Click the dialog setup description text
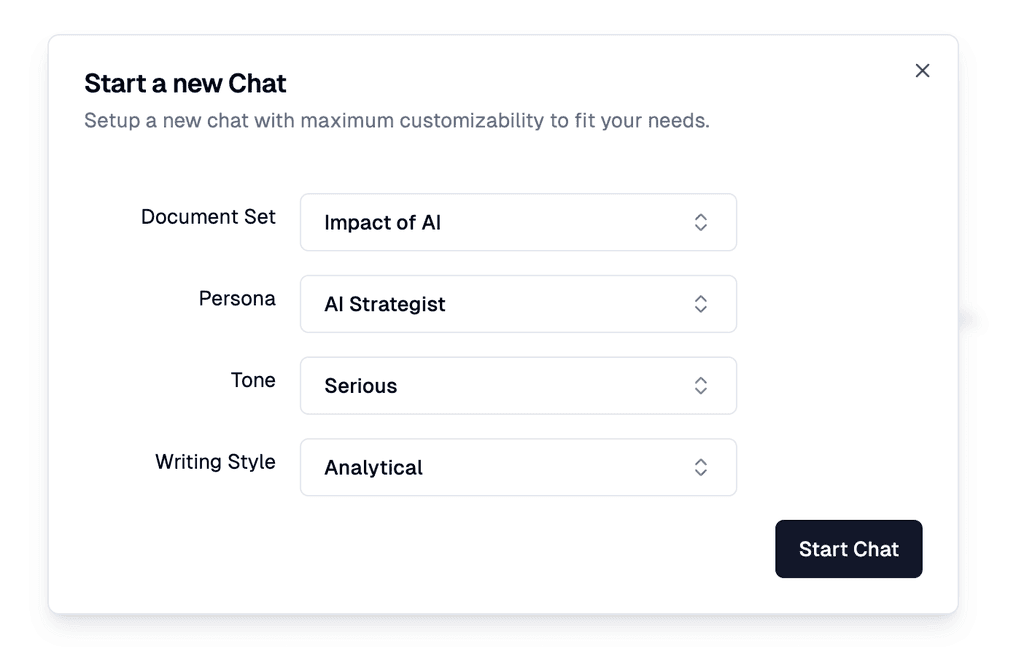Viewport: 1024px width, 656px height. coord(396,120)
